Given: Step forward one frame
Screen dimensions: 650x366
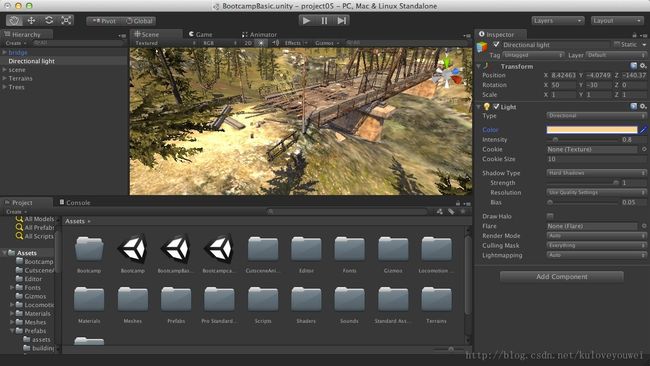Looking at the screenshot, I should 342,20.
